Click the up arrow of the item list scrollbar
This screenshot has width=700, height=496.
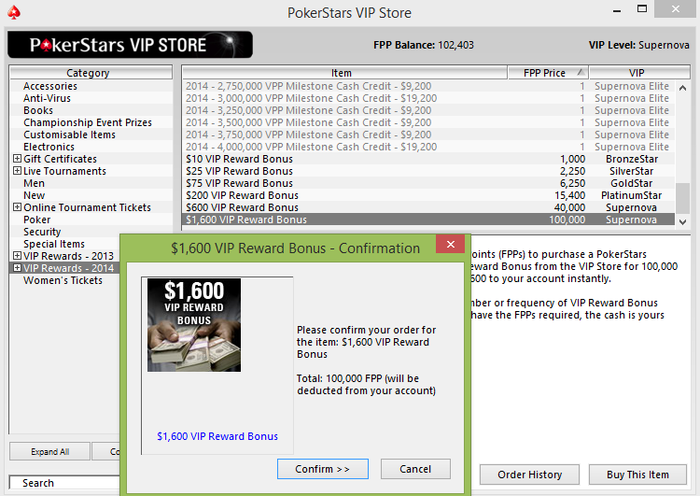(x=683, y=88)
